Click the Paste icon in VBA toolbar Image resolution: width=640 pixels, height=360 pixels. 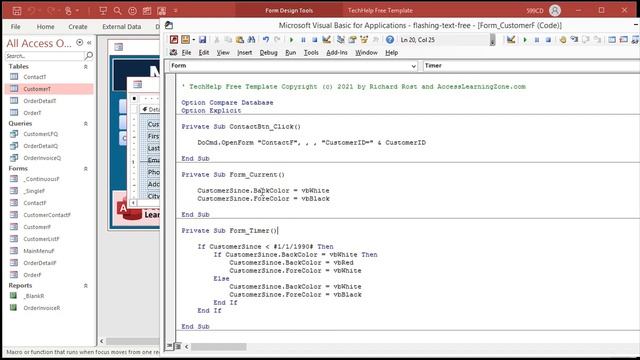240,40
